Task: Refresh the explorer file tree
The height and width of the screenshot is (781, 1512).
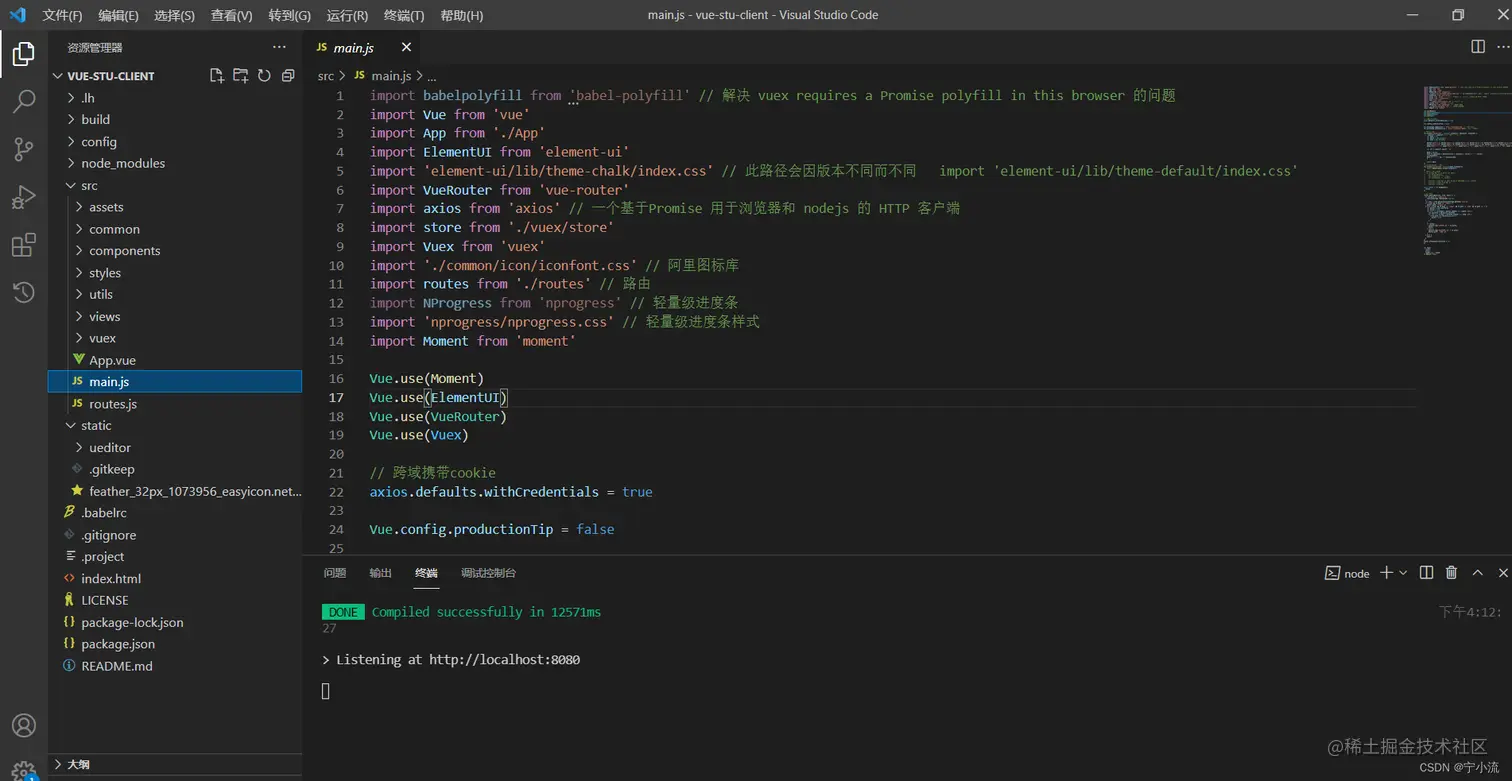Action: pyautogui.click(x=264, y=75)
